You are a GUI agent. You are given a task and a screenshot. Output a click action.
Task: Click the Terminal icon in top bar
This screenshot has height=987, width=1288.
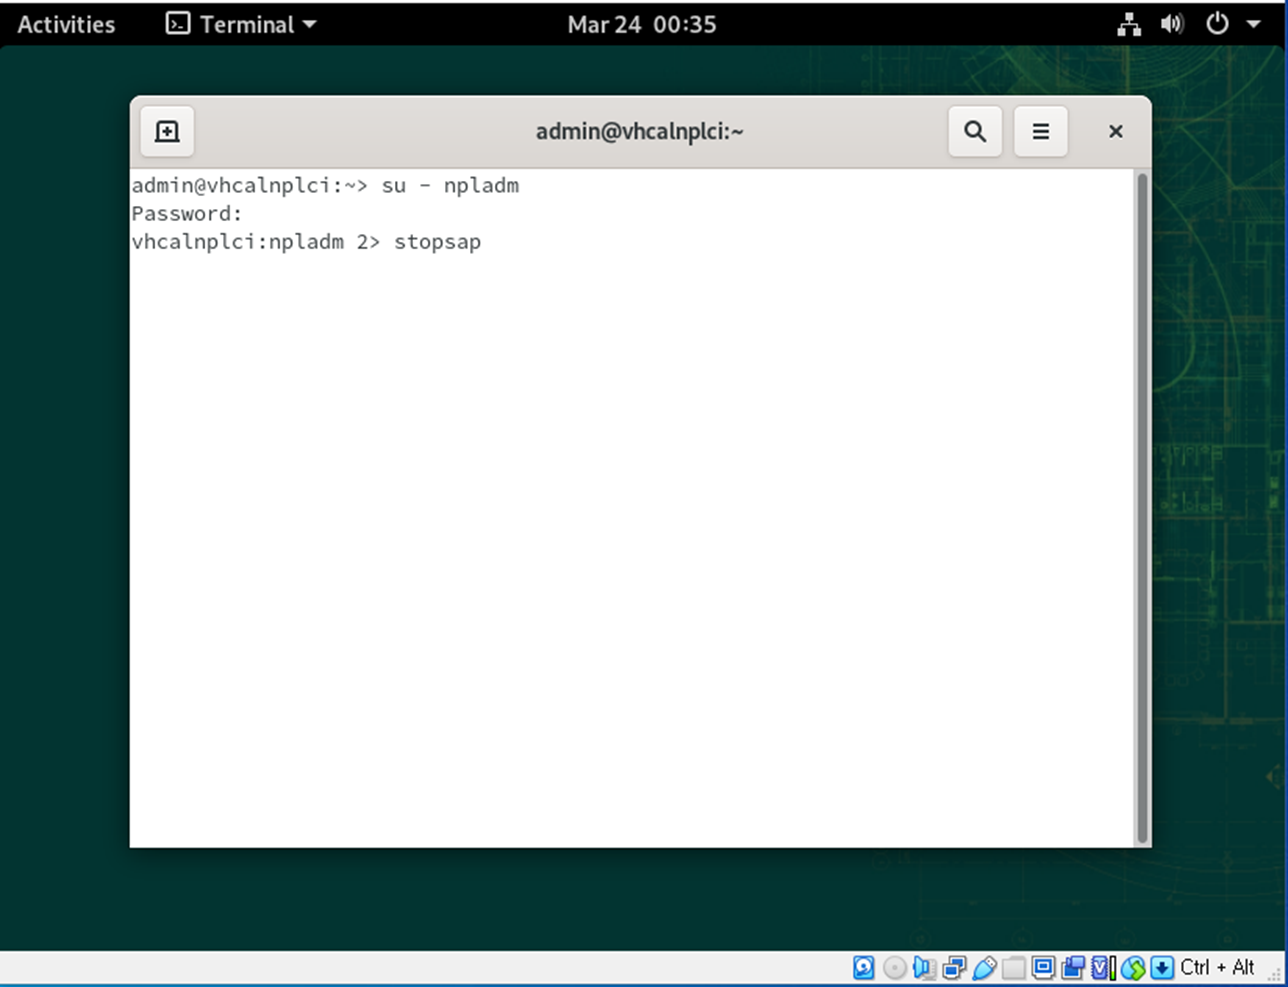tap(177, 24)
